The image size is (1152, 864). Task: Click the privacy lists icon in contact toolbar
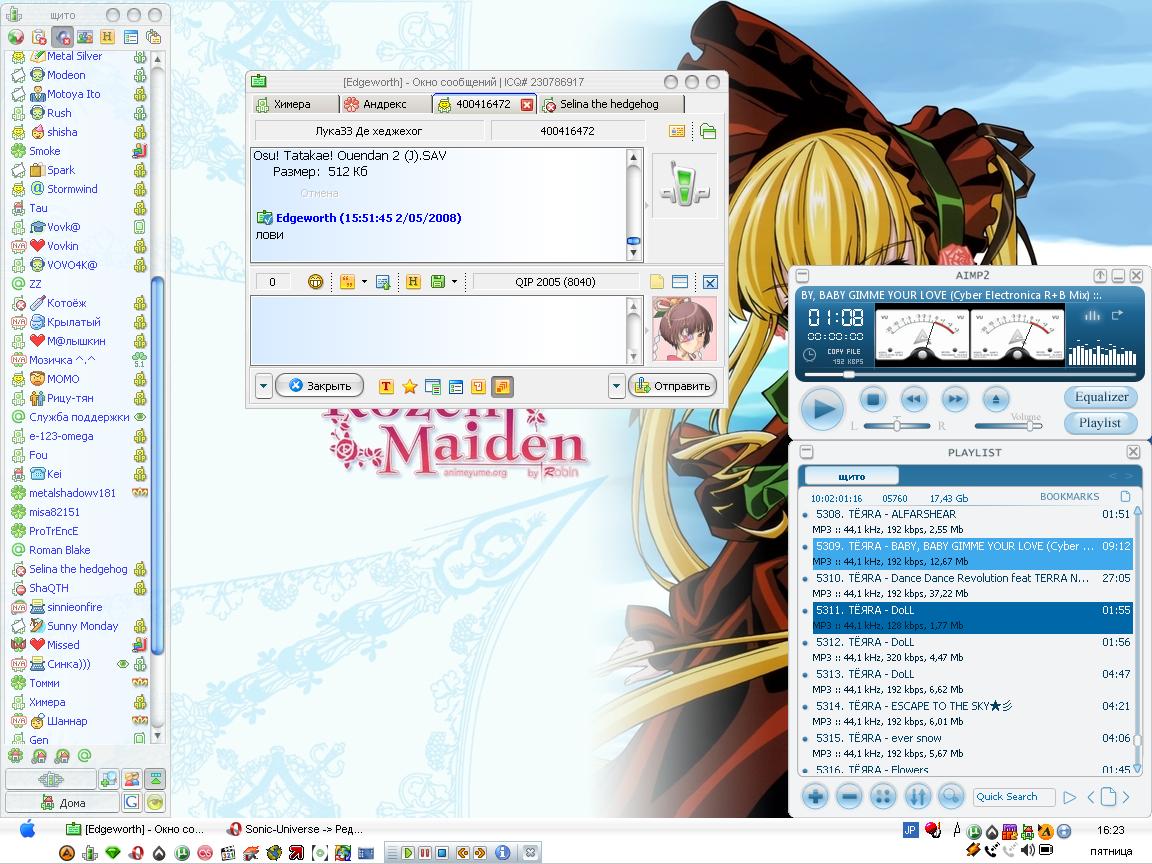(154, 37)
